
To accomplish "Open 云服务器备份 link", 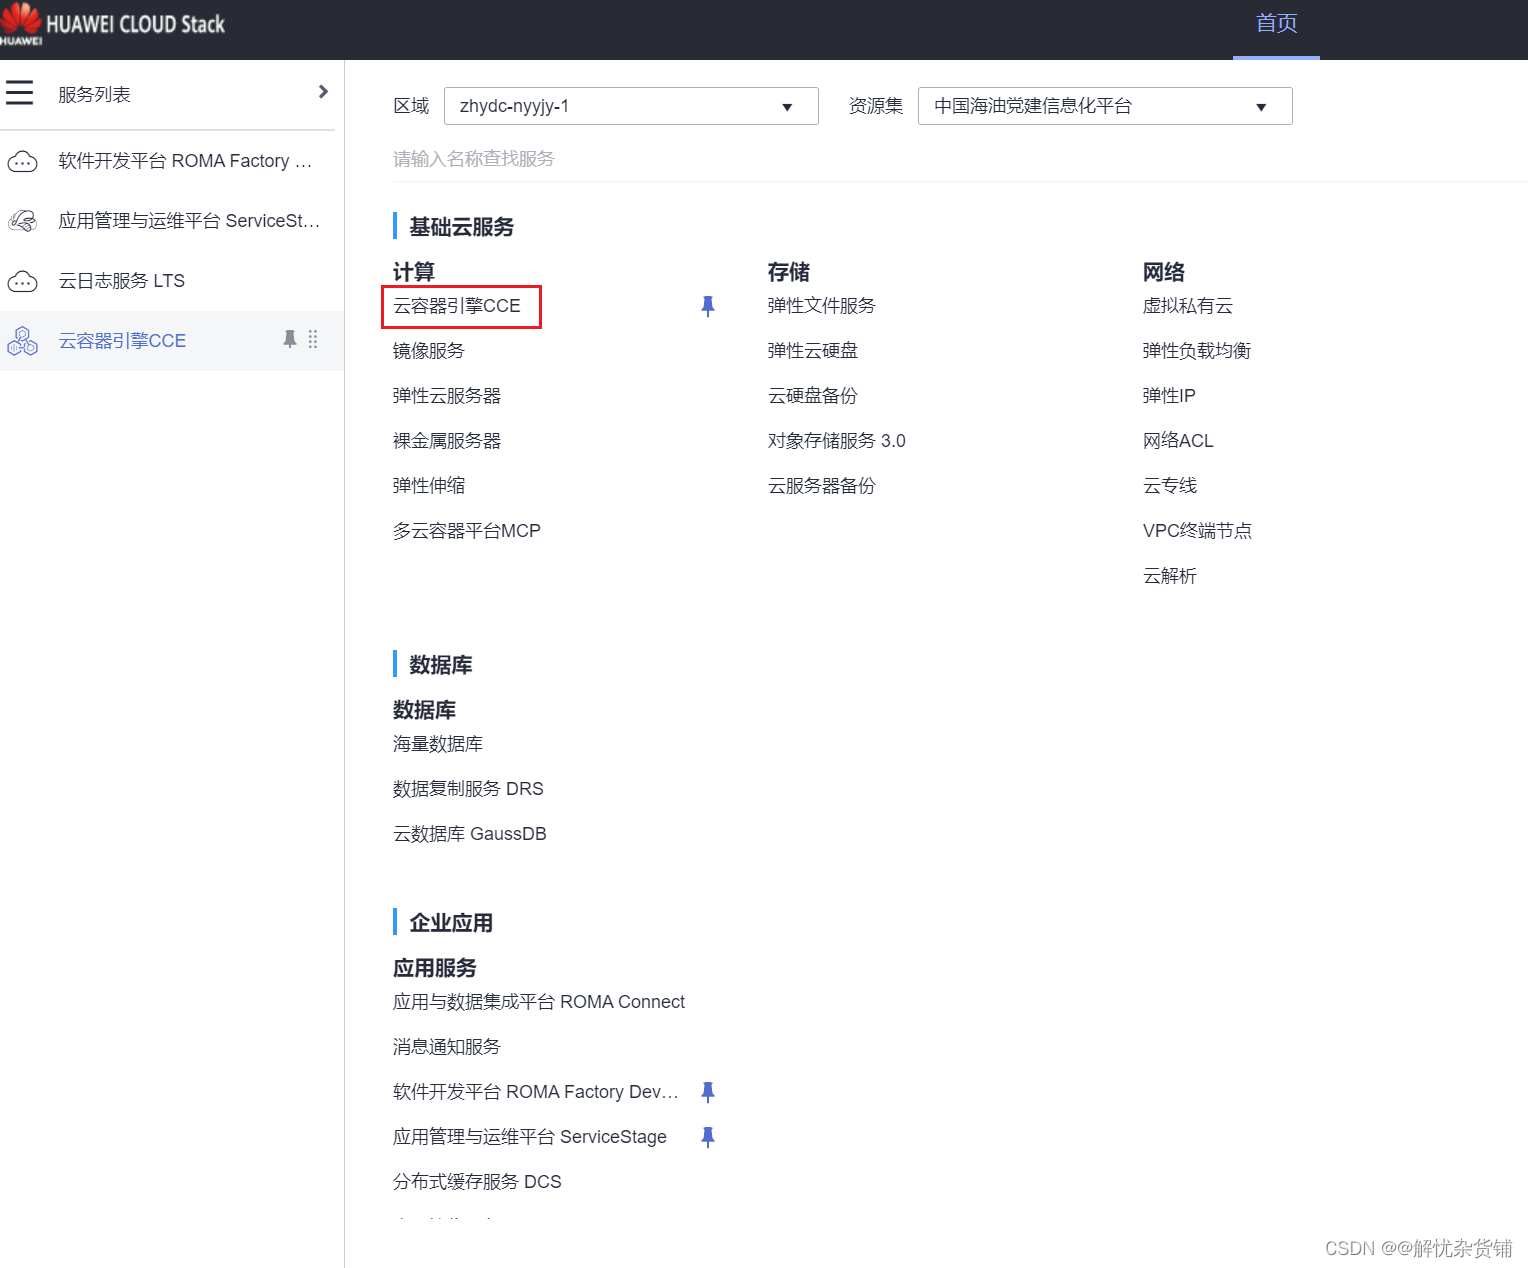I will 822,486.
